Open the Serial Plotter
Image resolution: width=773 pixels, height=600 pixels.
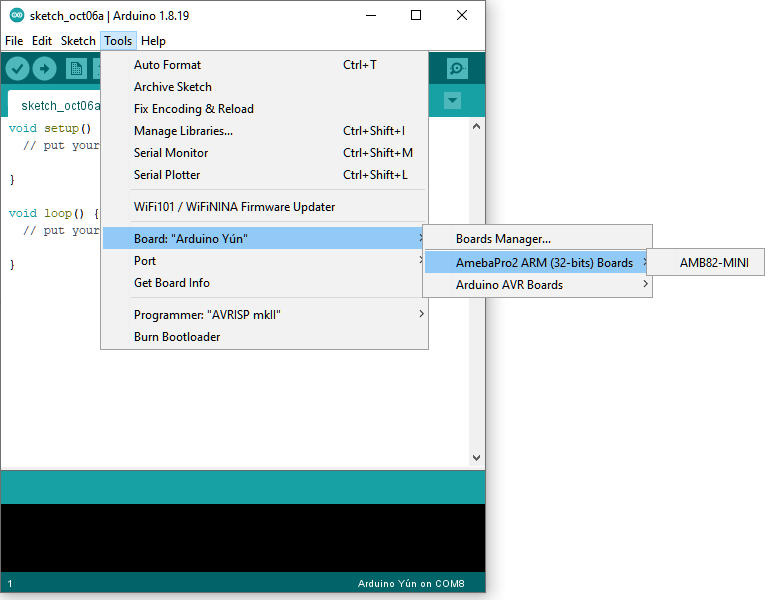coord(167,175)
